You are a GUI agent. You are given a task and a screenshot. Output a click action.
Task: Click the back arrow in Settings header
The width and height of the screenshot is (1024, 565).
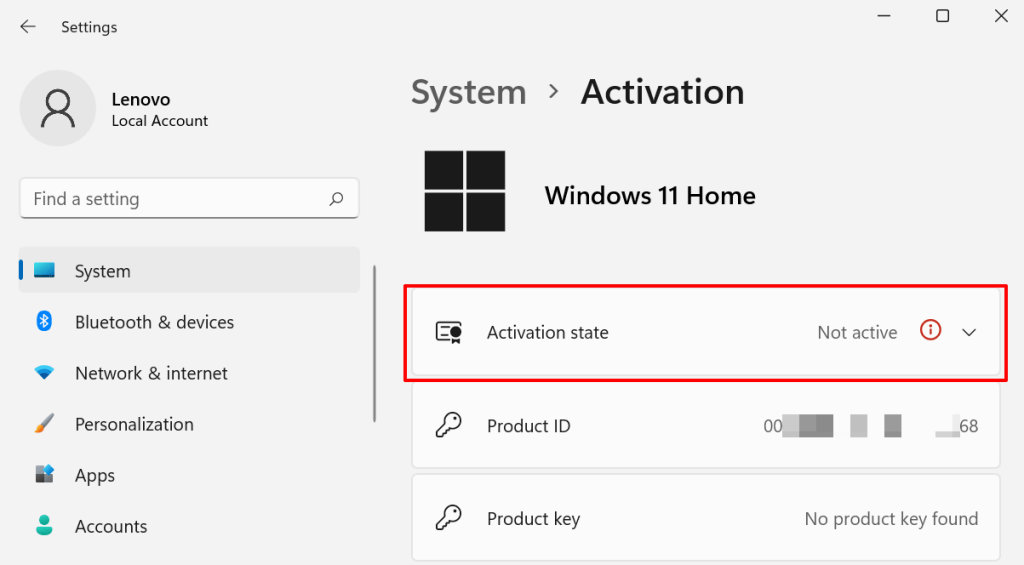point(28,27)
